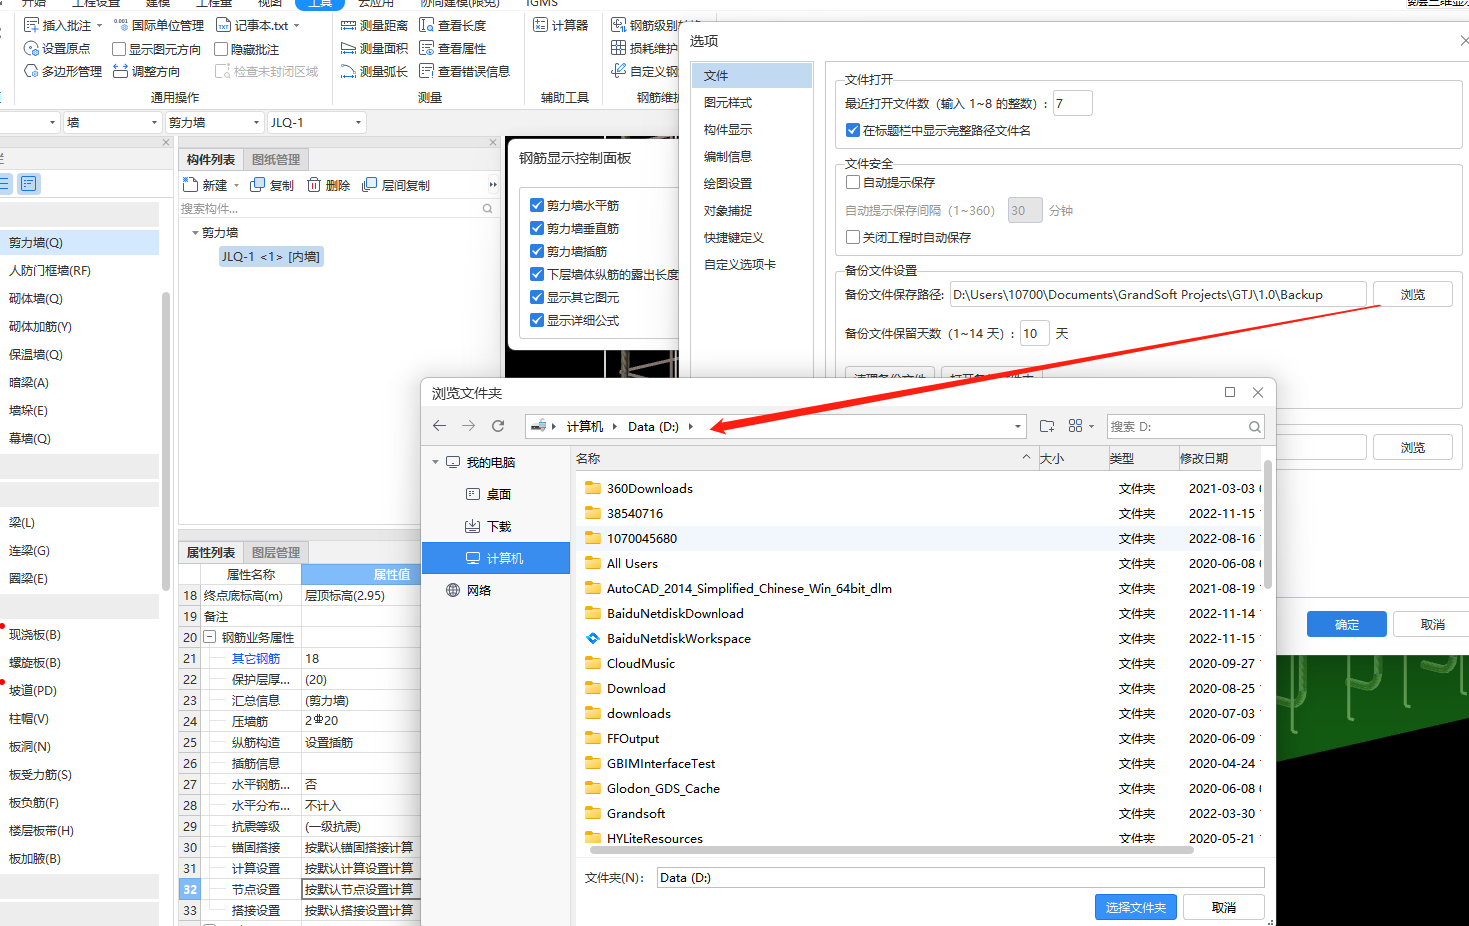The width and height of the screenshot is (1469, 926).
Task: Click the 搜索 D: search field
Action: coord(1185,426)
